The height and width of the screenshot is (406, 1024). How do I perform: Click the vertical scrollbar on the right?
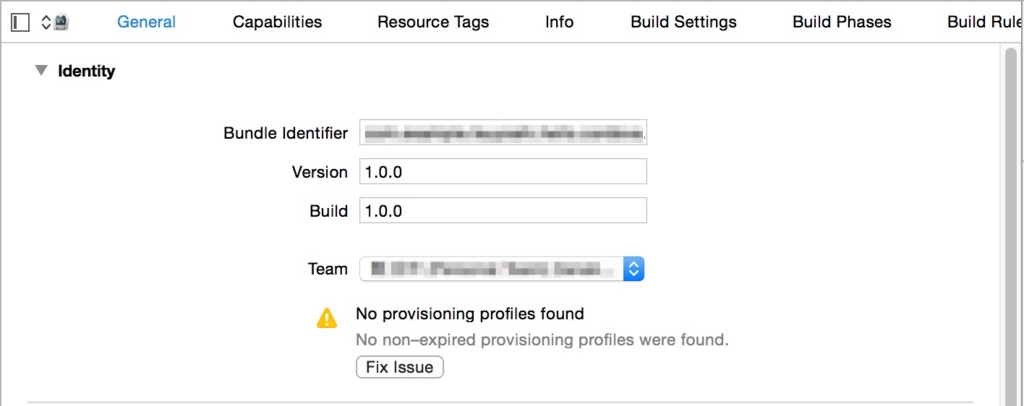click(1010, 222)
